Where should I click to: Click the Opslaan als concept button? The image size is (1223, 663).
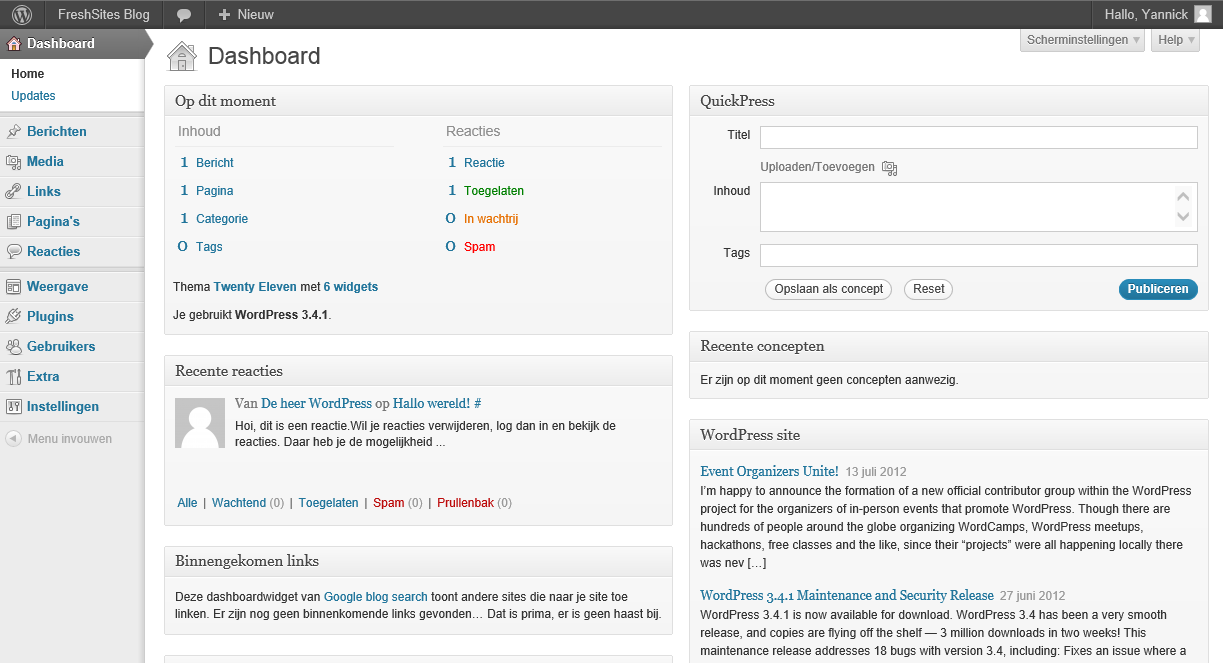coord(829,289)
